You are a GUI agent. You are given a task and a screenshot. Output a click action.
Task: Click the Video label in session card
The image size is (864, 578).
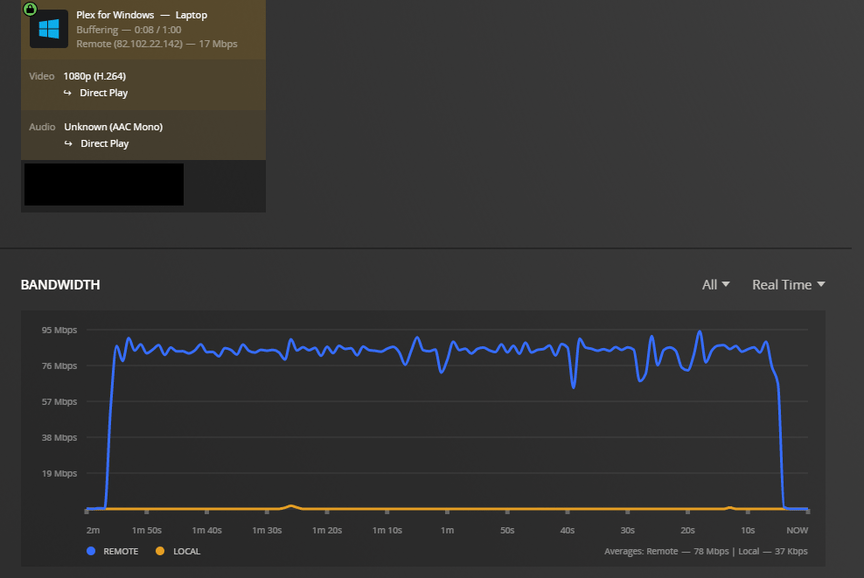pyautogui.click(x=41, y=76)
